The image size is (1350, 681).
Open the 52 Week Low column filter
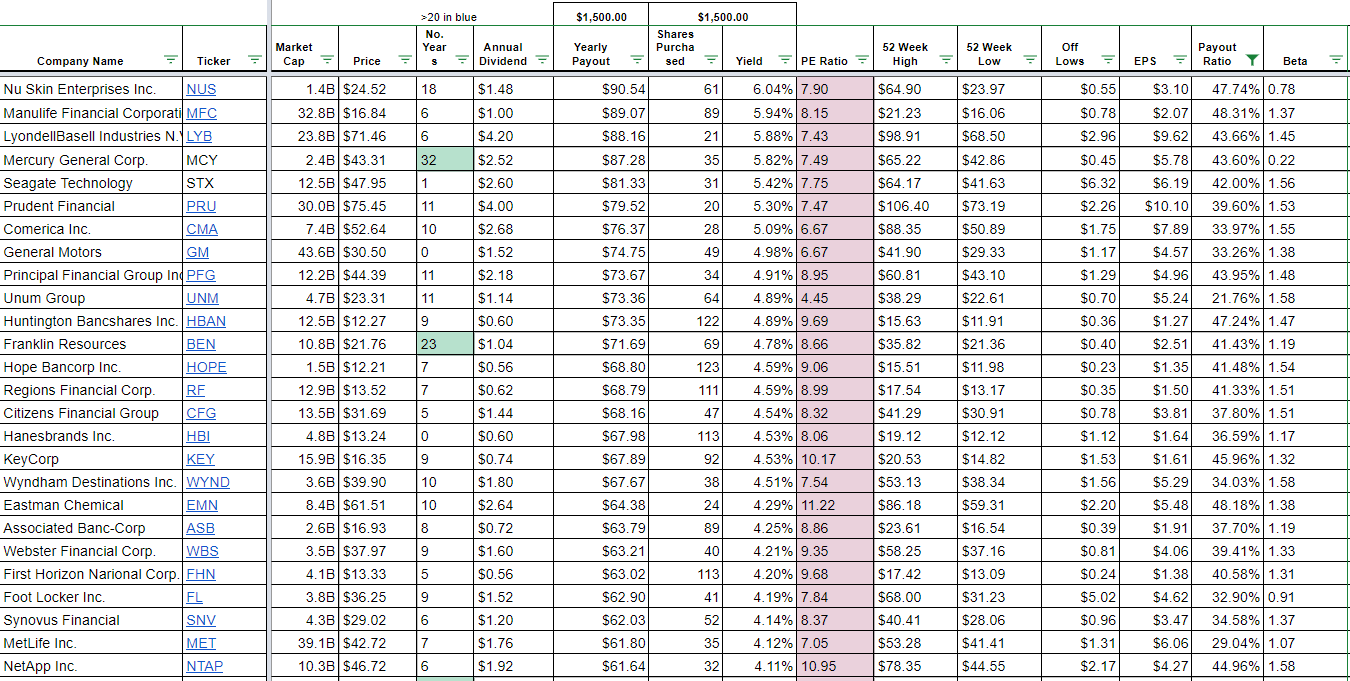[x=1029, y=60]
